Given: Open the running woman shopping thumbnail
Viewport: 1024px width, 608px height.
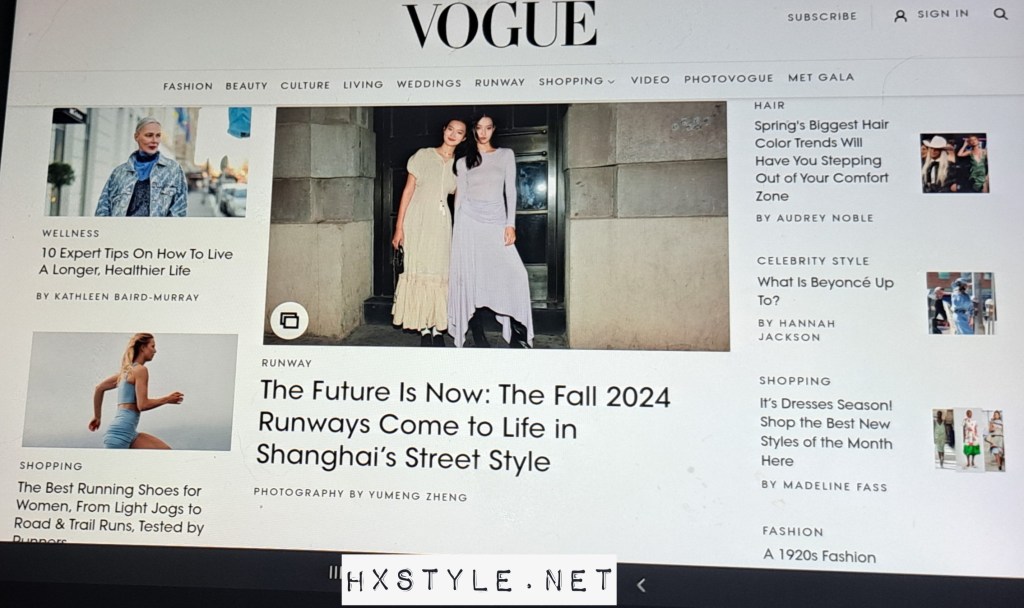Looking at the screenshot, I should point(130,391).
